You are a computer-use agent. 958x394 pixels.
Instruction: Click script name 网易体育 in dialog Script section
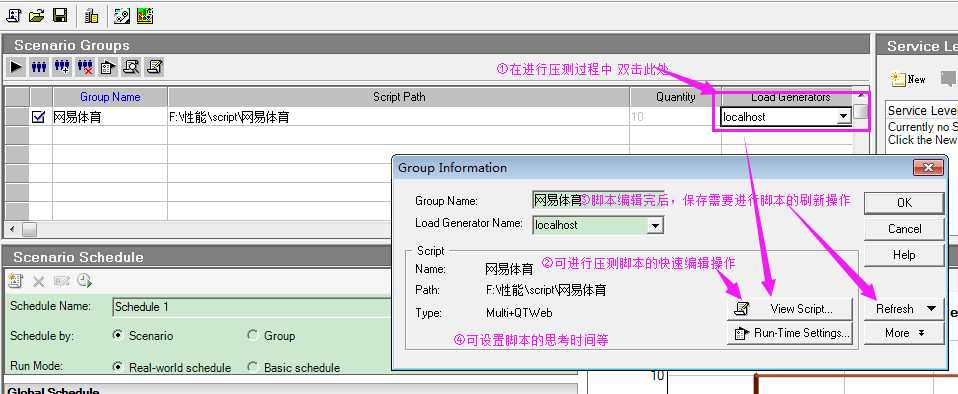pos(510,268)
